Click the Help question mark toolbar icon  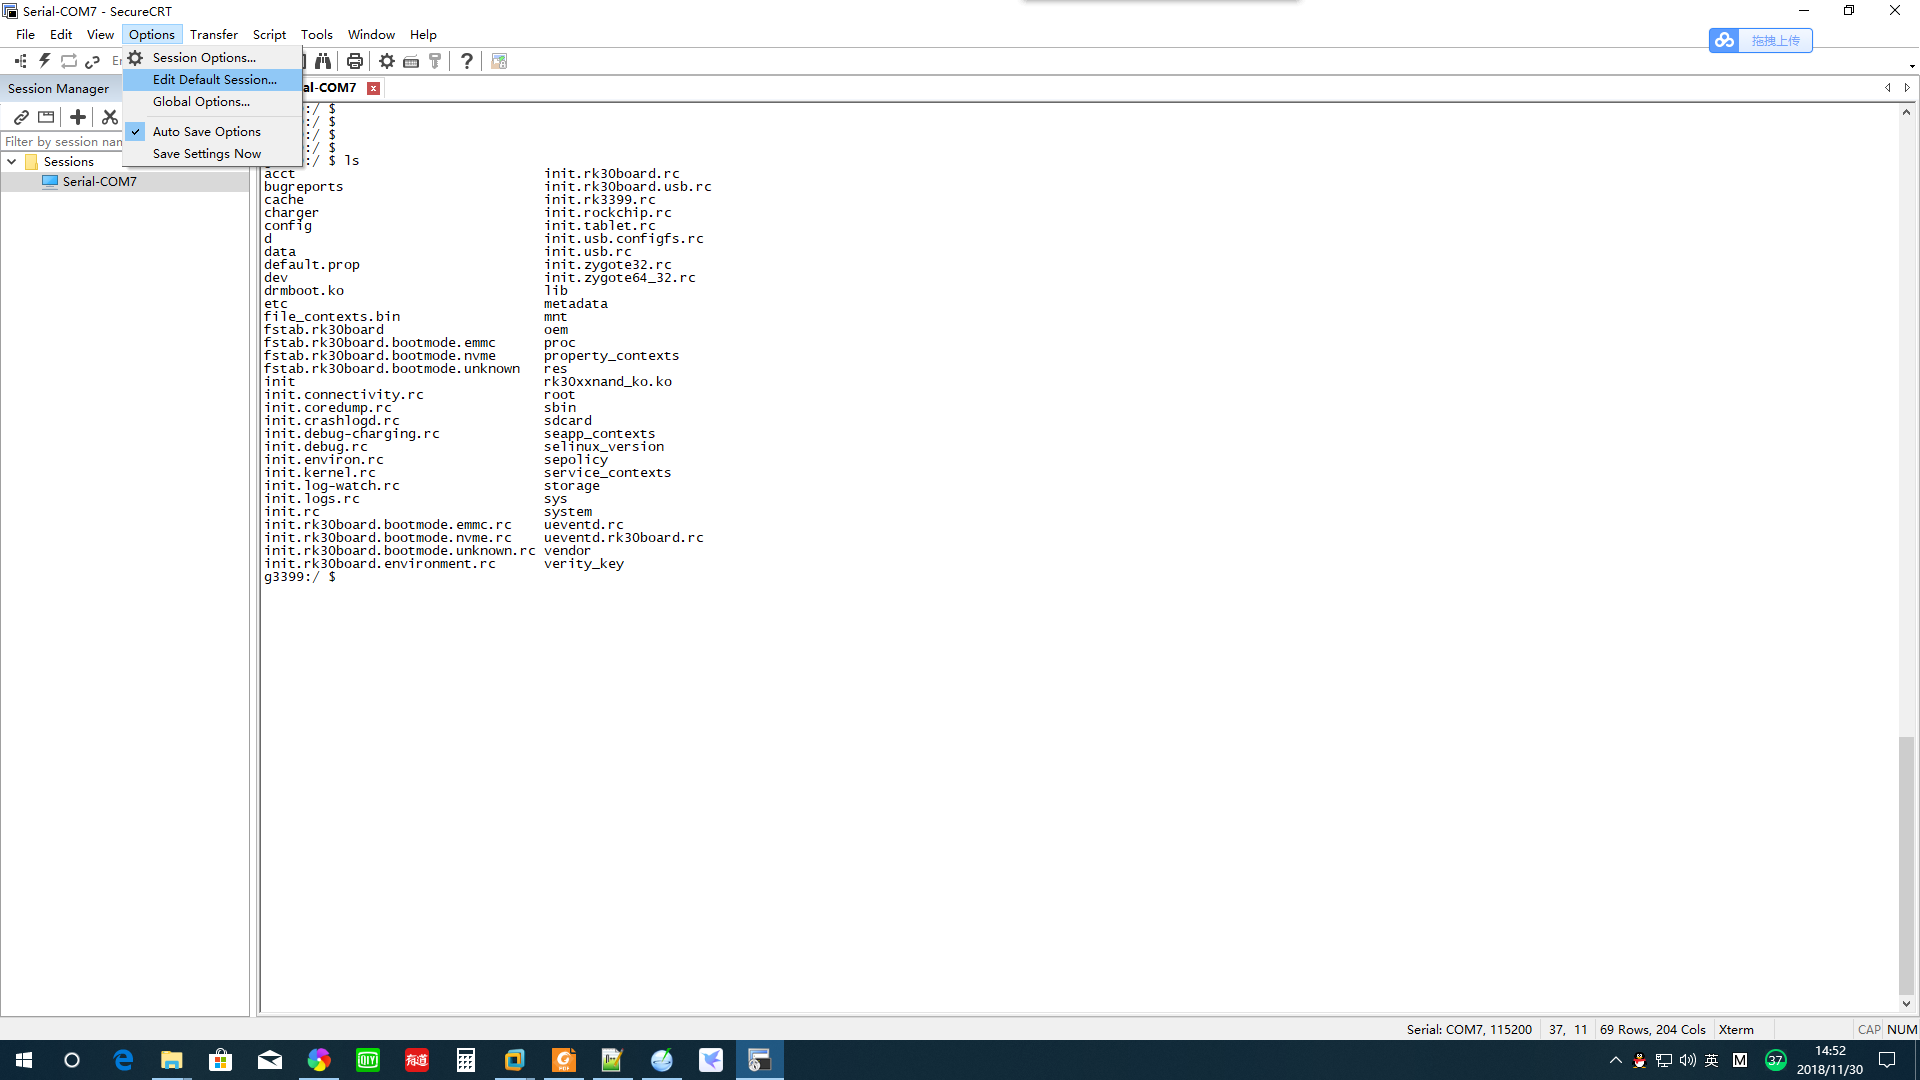467,60
